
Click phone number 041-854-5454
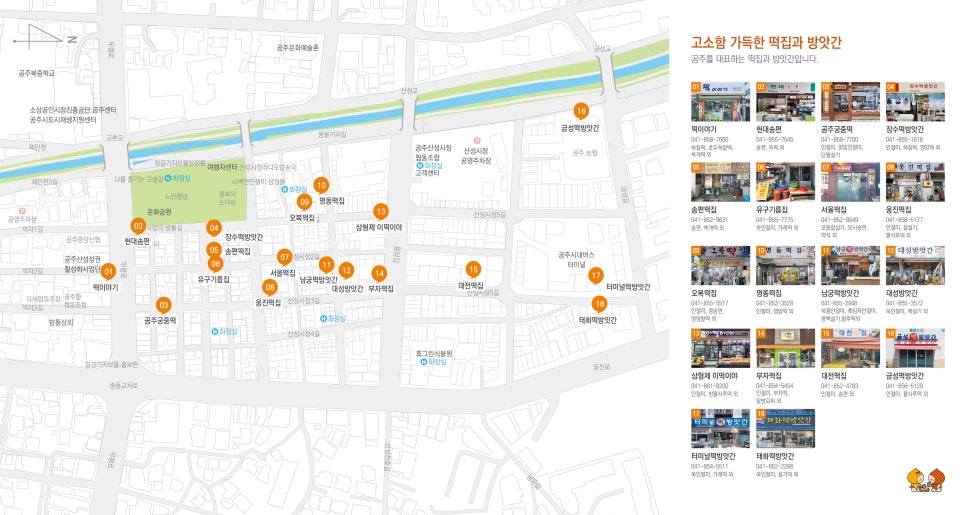[774, 386]
